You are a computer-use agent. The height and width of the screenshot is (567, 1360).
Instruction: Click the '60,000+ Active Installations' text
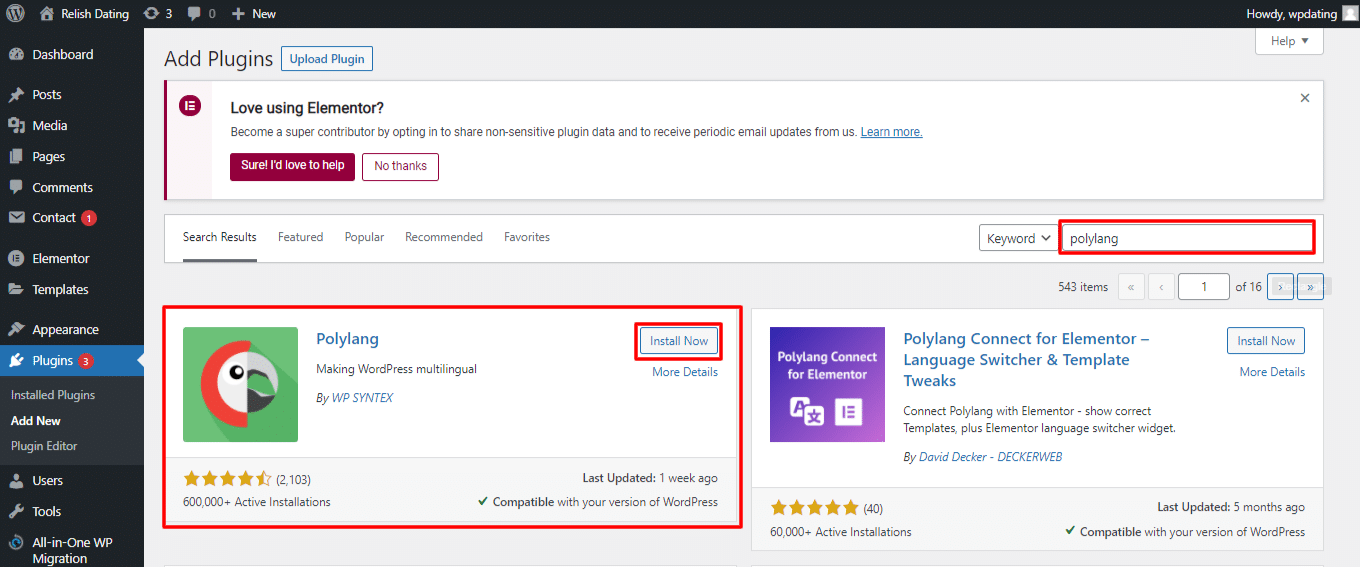click(841, 532)
